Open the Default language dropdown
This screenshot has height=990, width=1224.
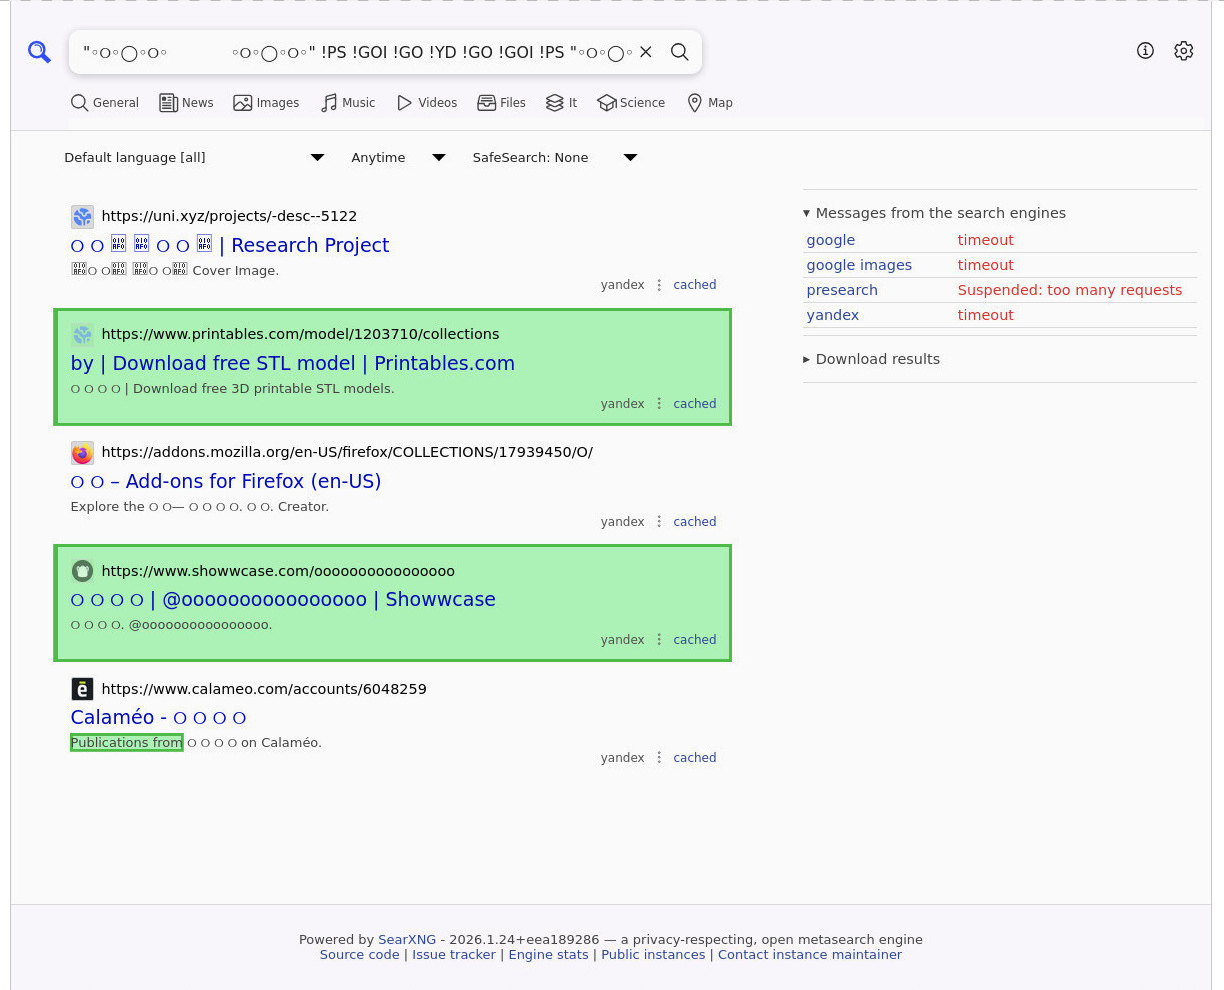coord(194,158)
